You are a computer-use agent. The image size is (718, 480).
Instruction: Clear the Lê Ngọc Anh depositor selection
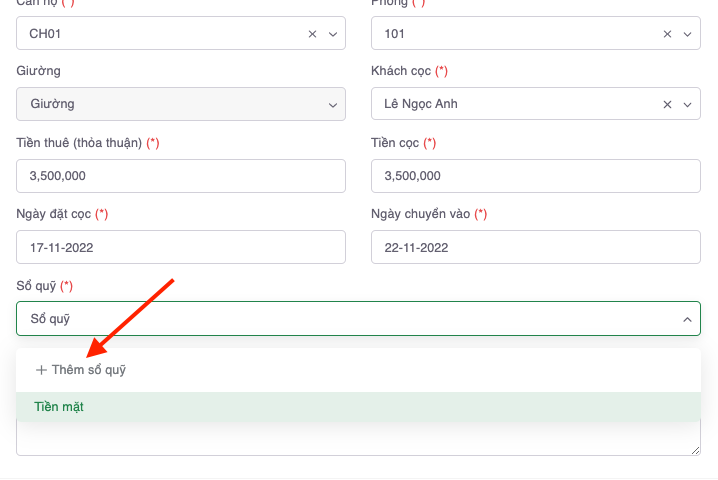pos(667,104)
